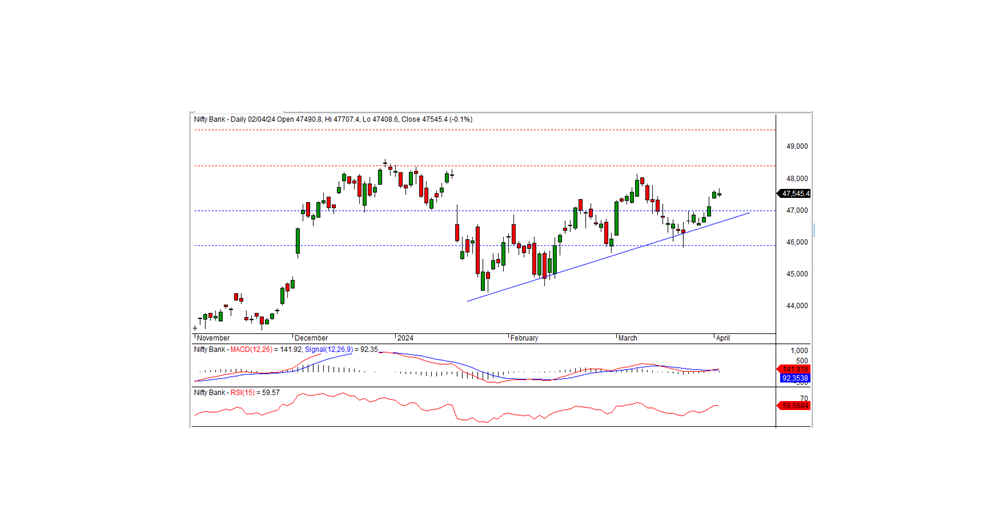Click the 48,000 price axis label
Screen dimensions: 986x528
(x=797, y=179)
